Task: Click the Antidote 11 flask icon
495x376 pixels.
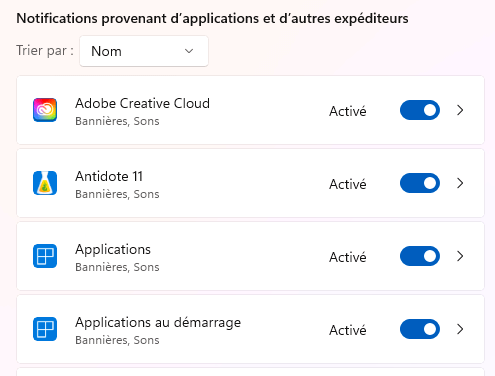Action: [x=45, y=183]
